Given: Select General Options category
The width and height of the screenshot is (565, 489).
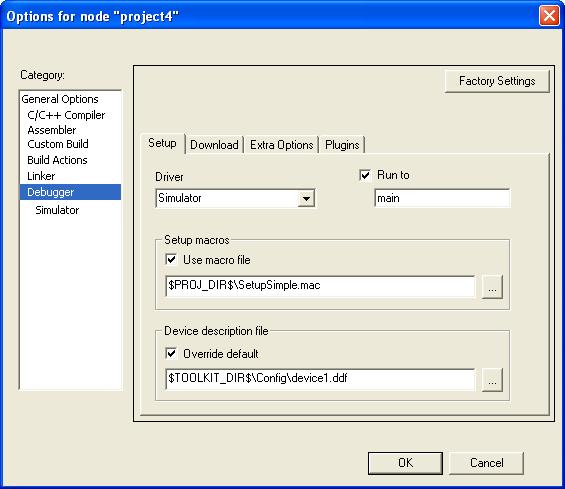Looking at the screenshot, I should pyautogui.click(x=60, y=99).
